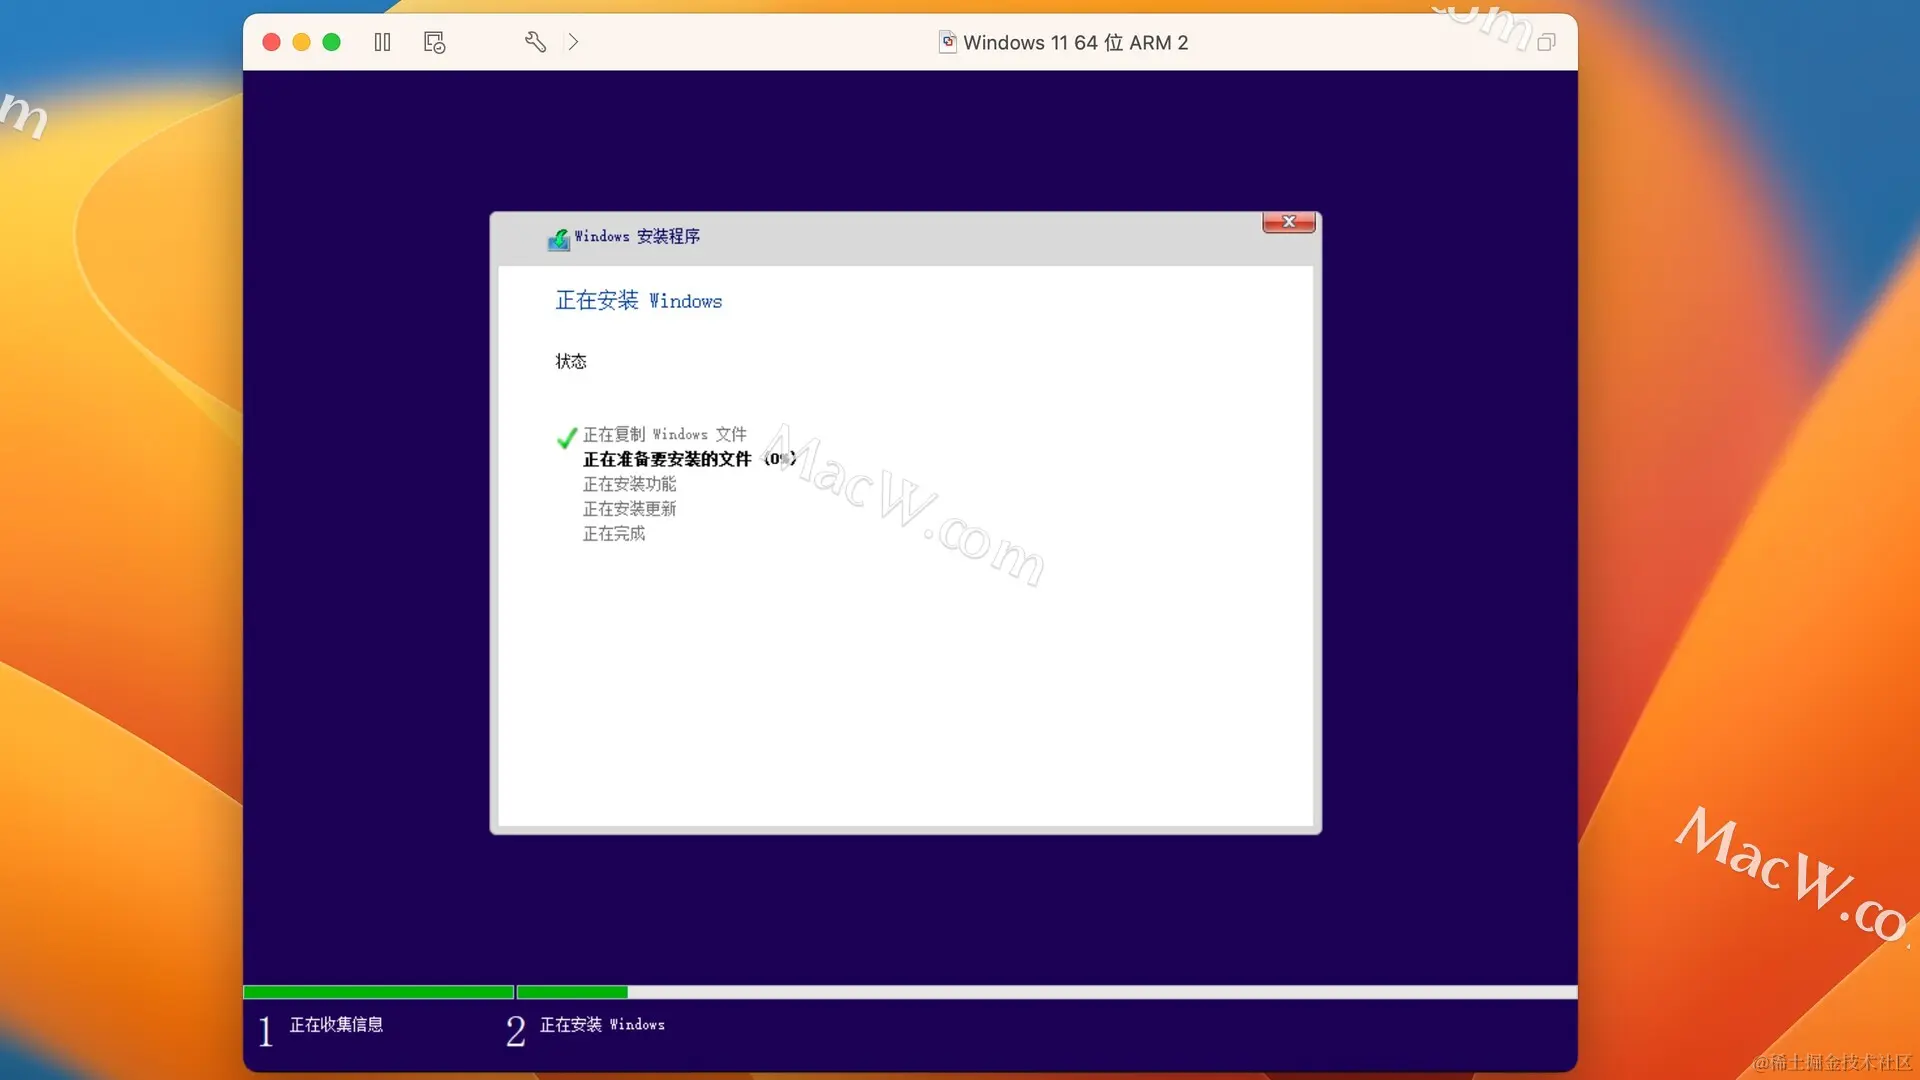Click the 正在复制 Windows 文件 status line
This screenshot has width=1920, height=1080.
tap(664, 434)
